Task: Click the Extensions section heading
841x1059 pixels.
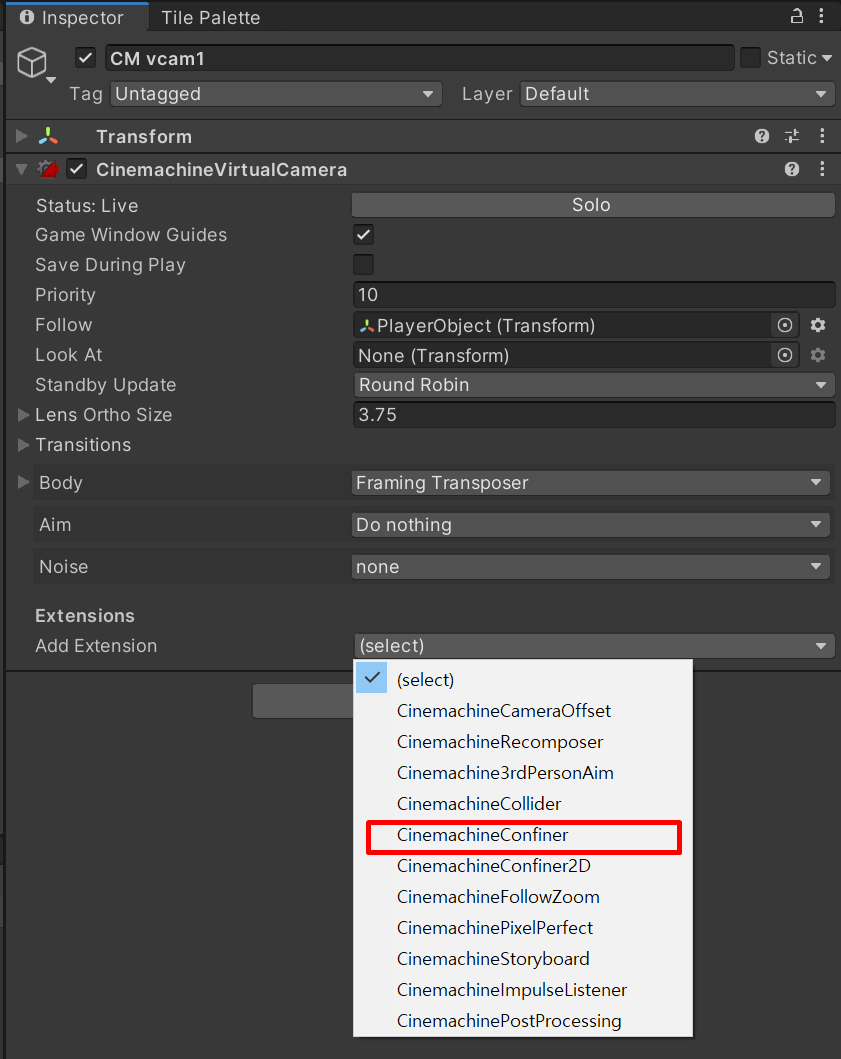Action: coord(85,616)
